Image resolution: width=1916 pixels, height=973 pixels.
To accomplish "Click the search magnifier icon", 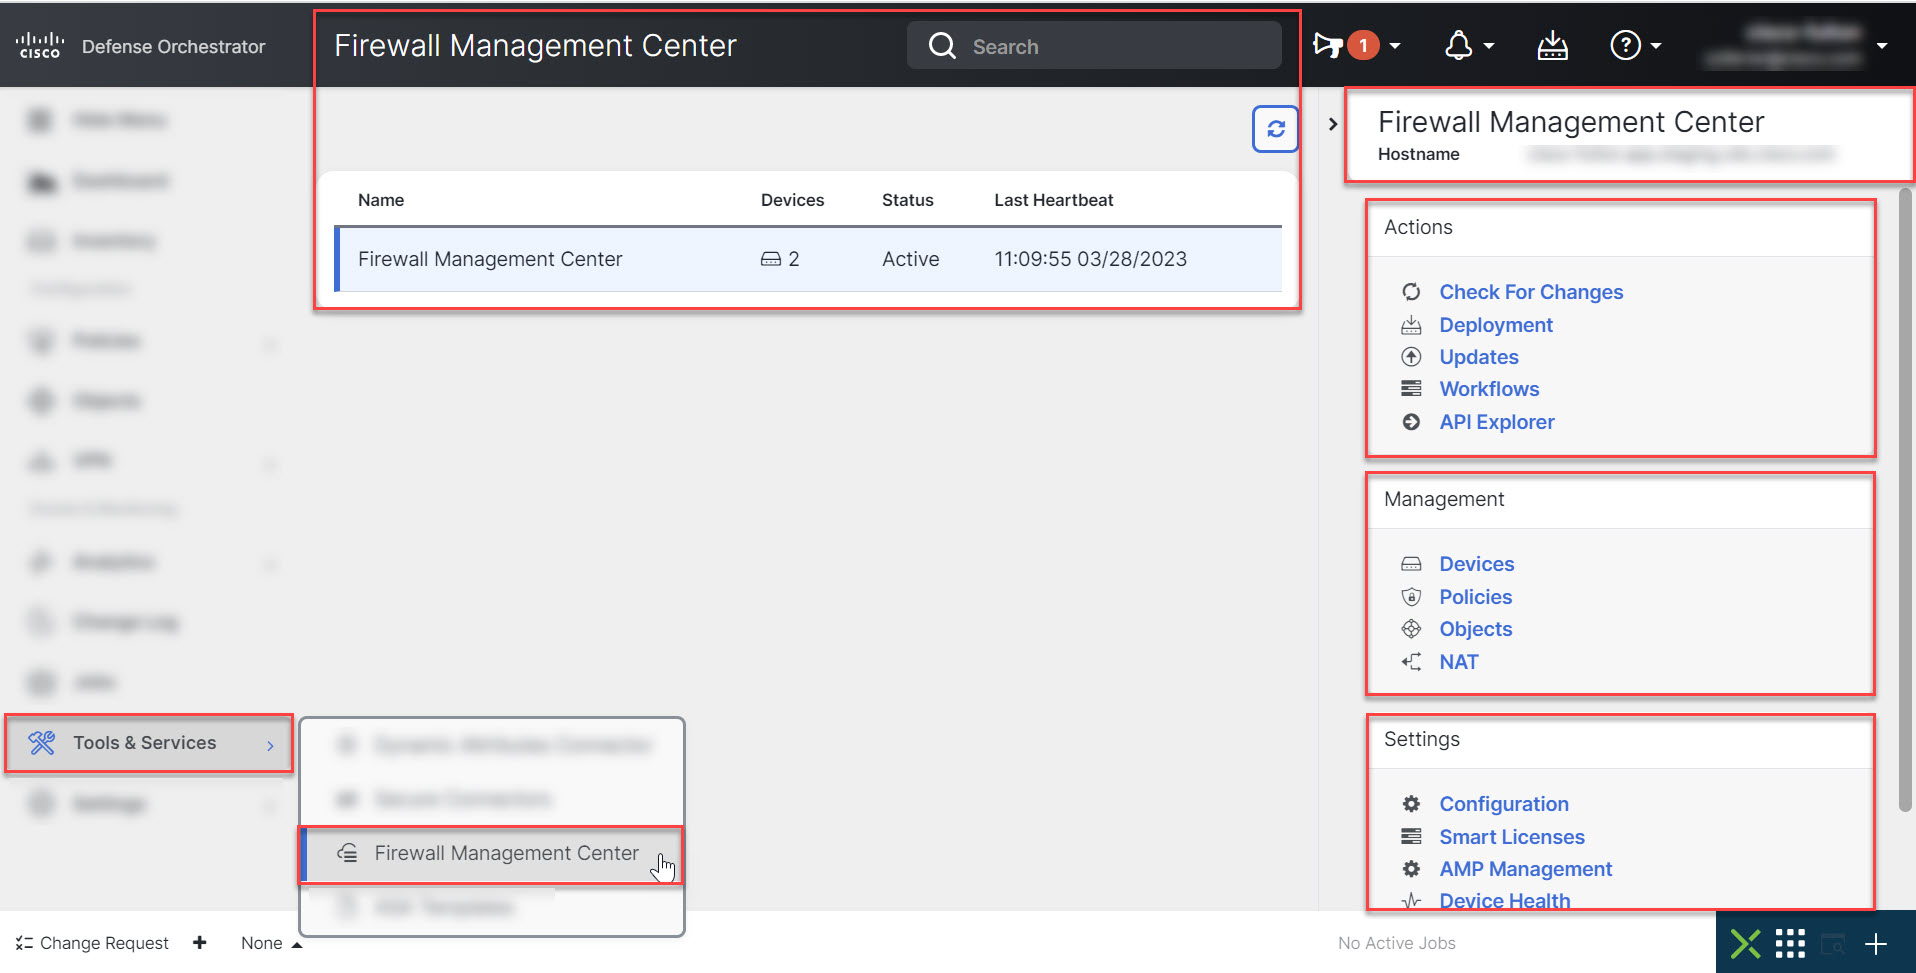I will point(941,45).
